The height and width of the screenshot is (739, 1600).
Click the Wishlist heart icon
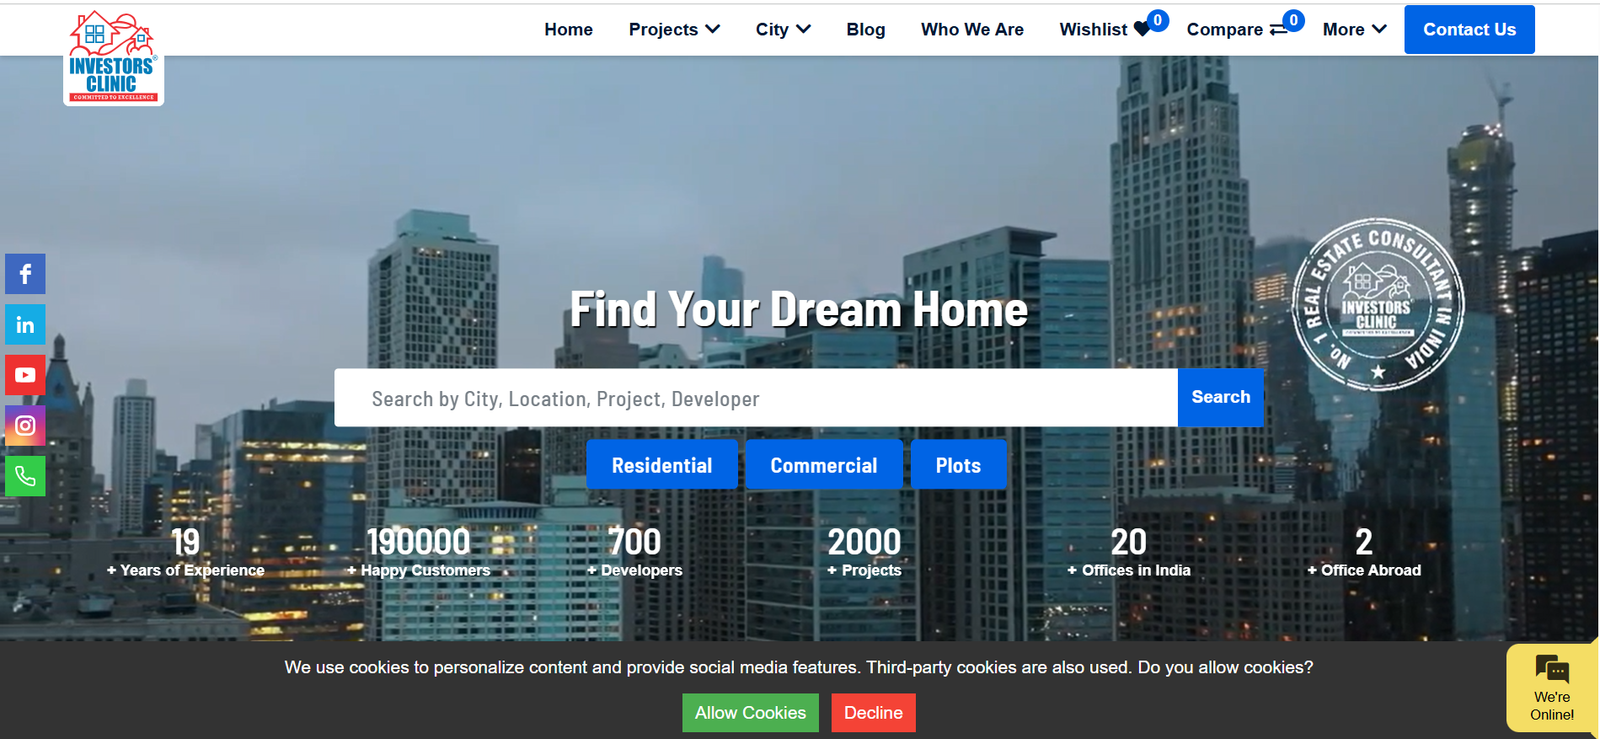click(1141, 30)
